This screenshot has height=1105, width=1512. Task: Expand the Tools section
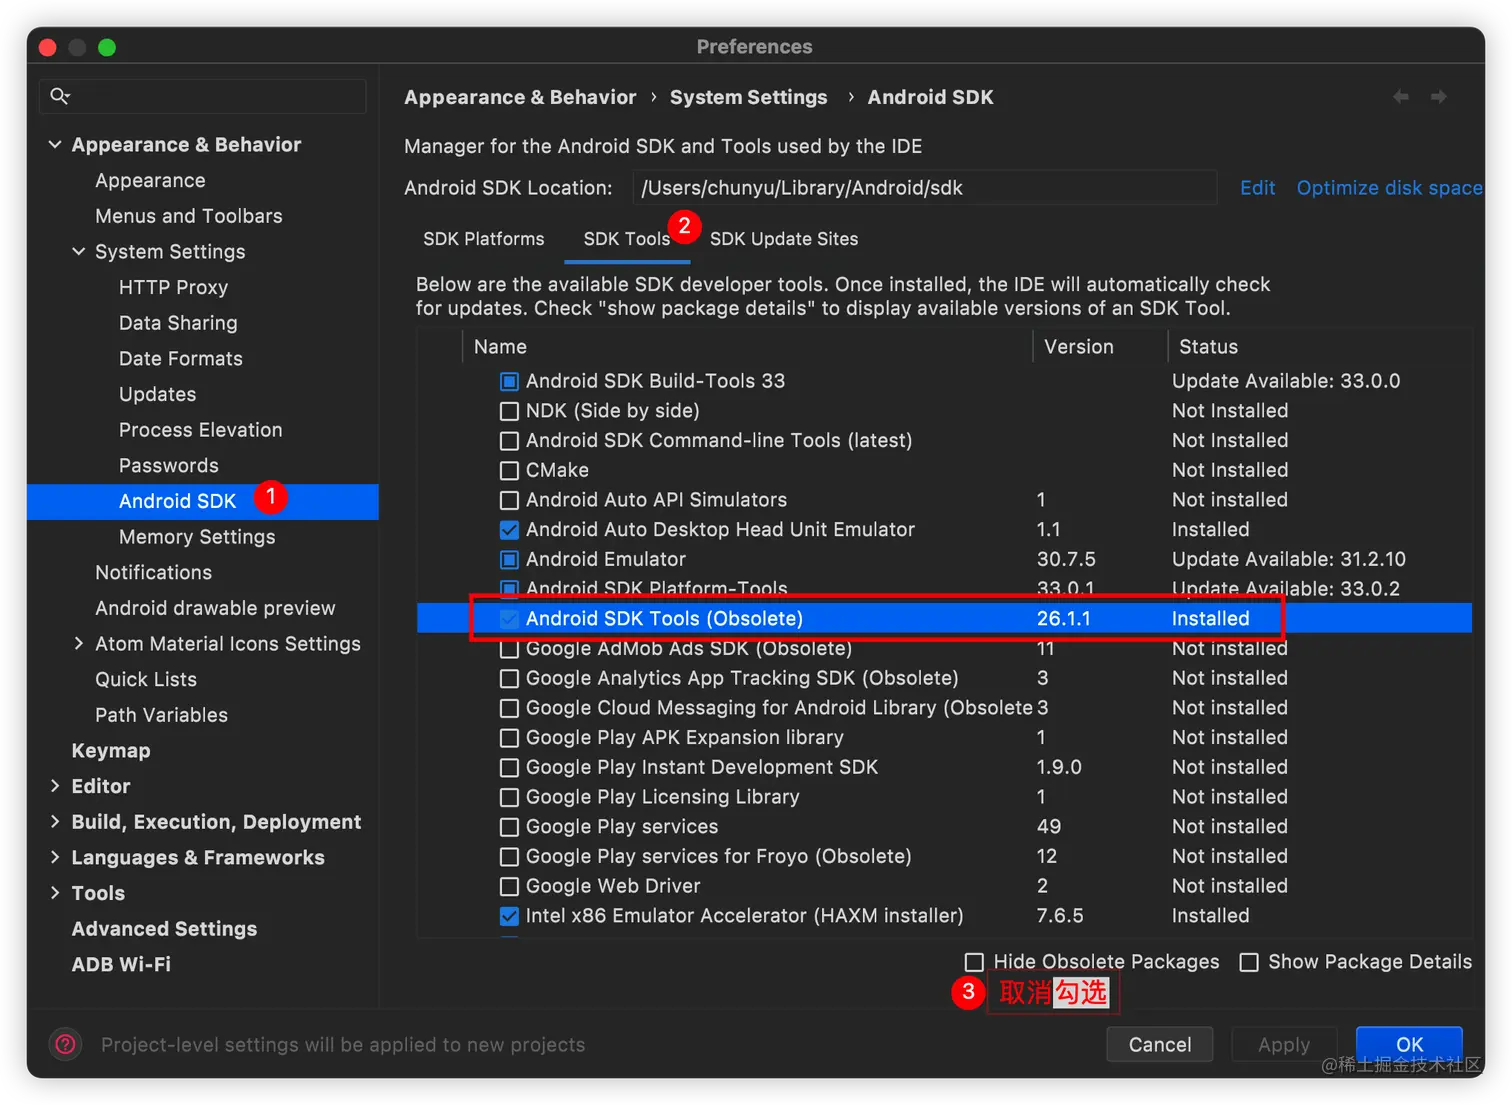point(55,894)
